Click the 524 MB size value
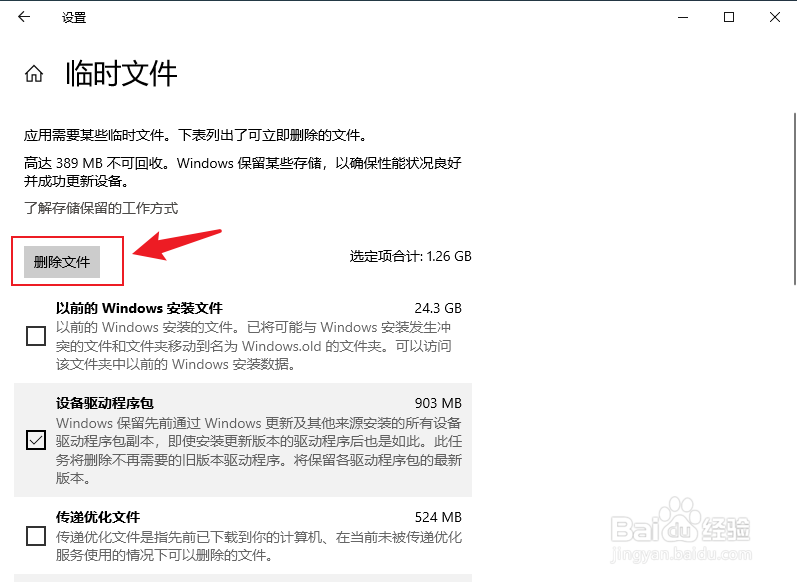The height and width of the screenshot is (582, 797). [438, 517]
